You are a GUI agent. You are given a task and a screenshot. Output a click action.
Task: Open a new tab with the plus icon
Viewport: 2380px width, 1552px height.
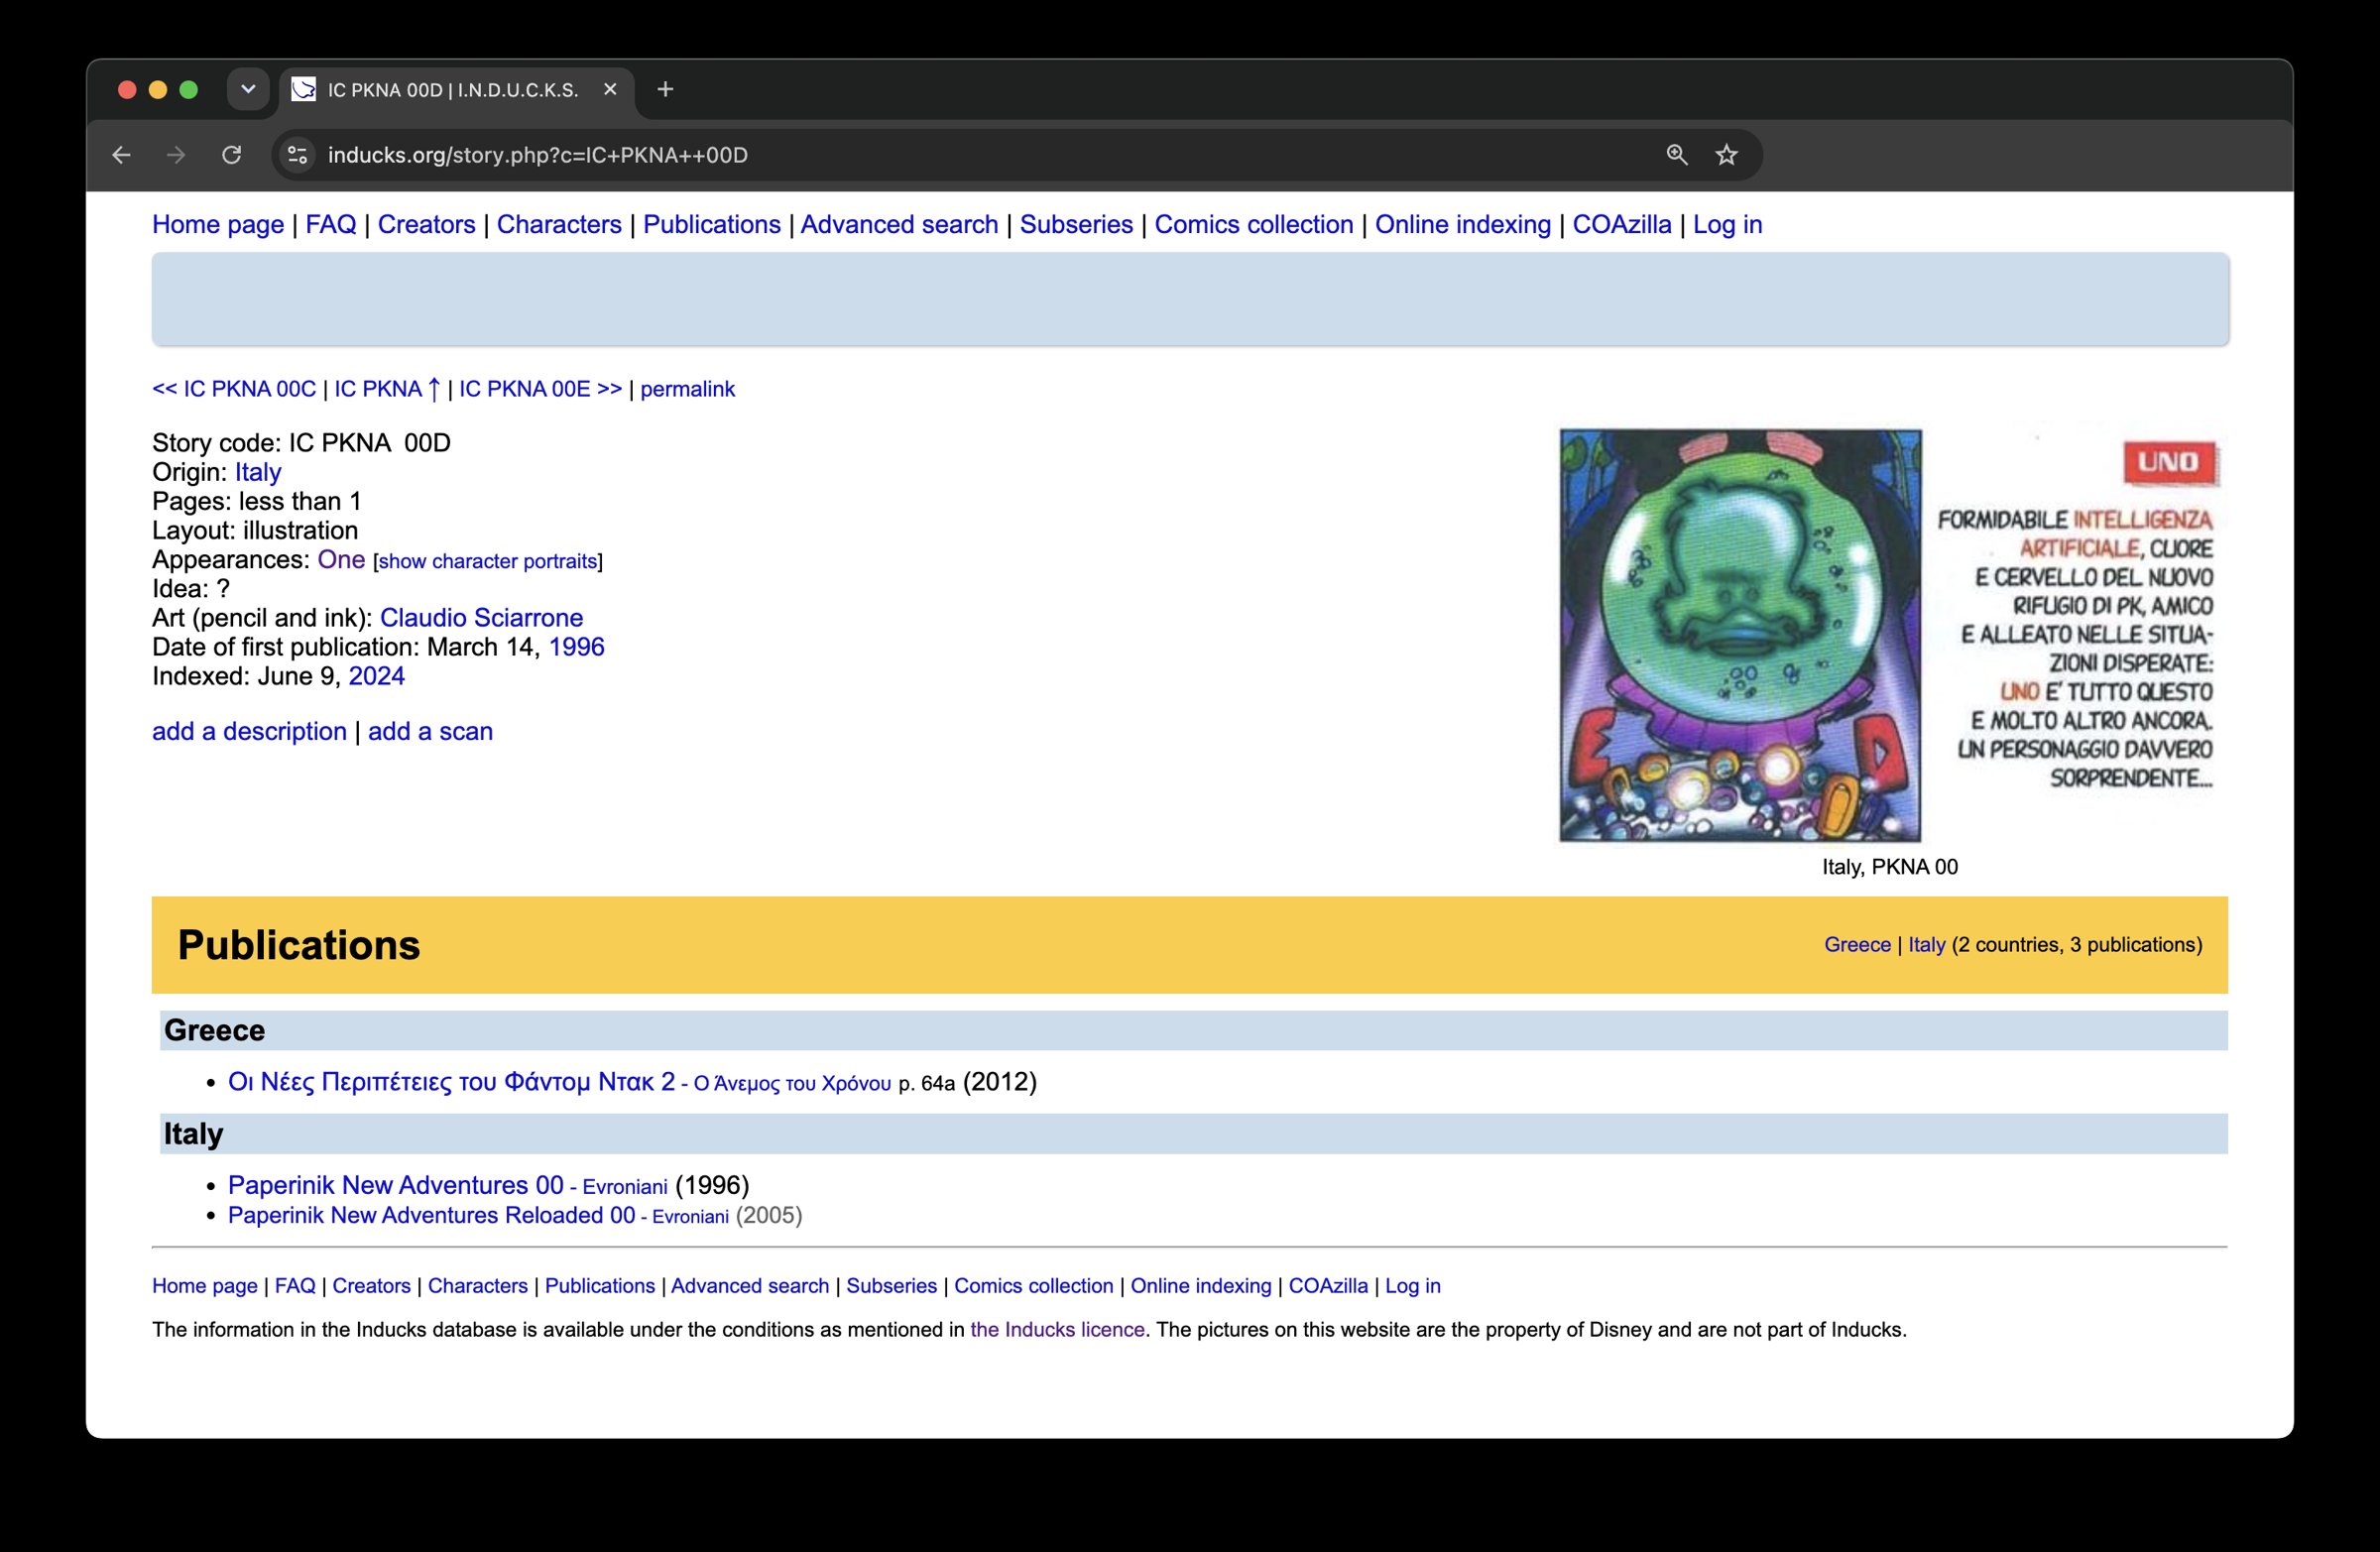pos(665,90)
